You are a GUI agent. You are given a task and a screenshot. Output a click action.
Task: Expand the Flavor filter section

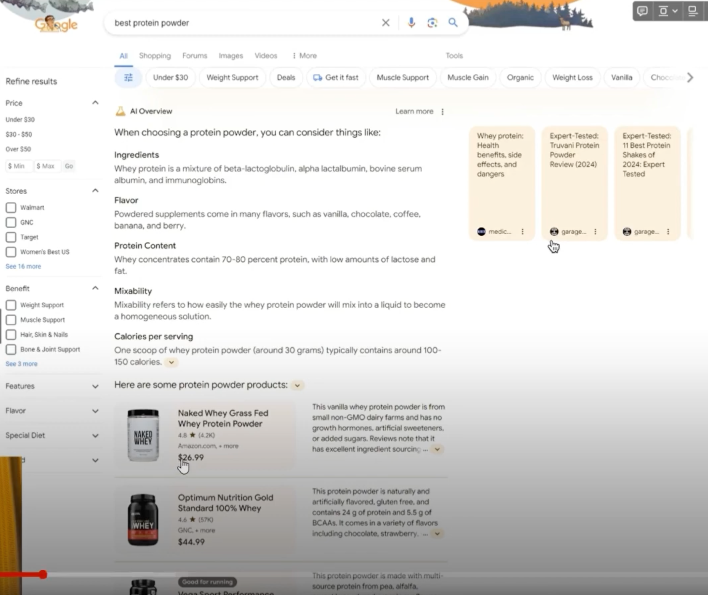pos(95,411)
